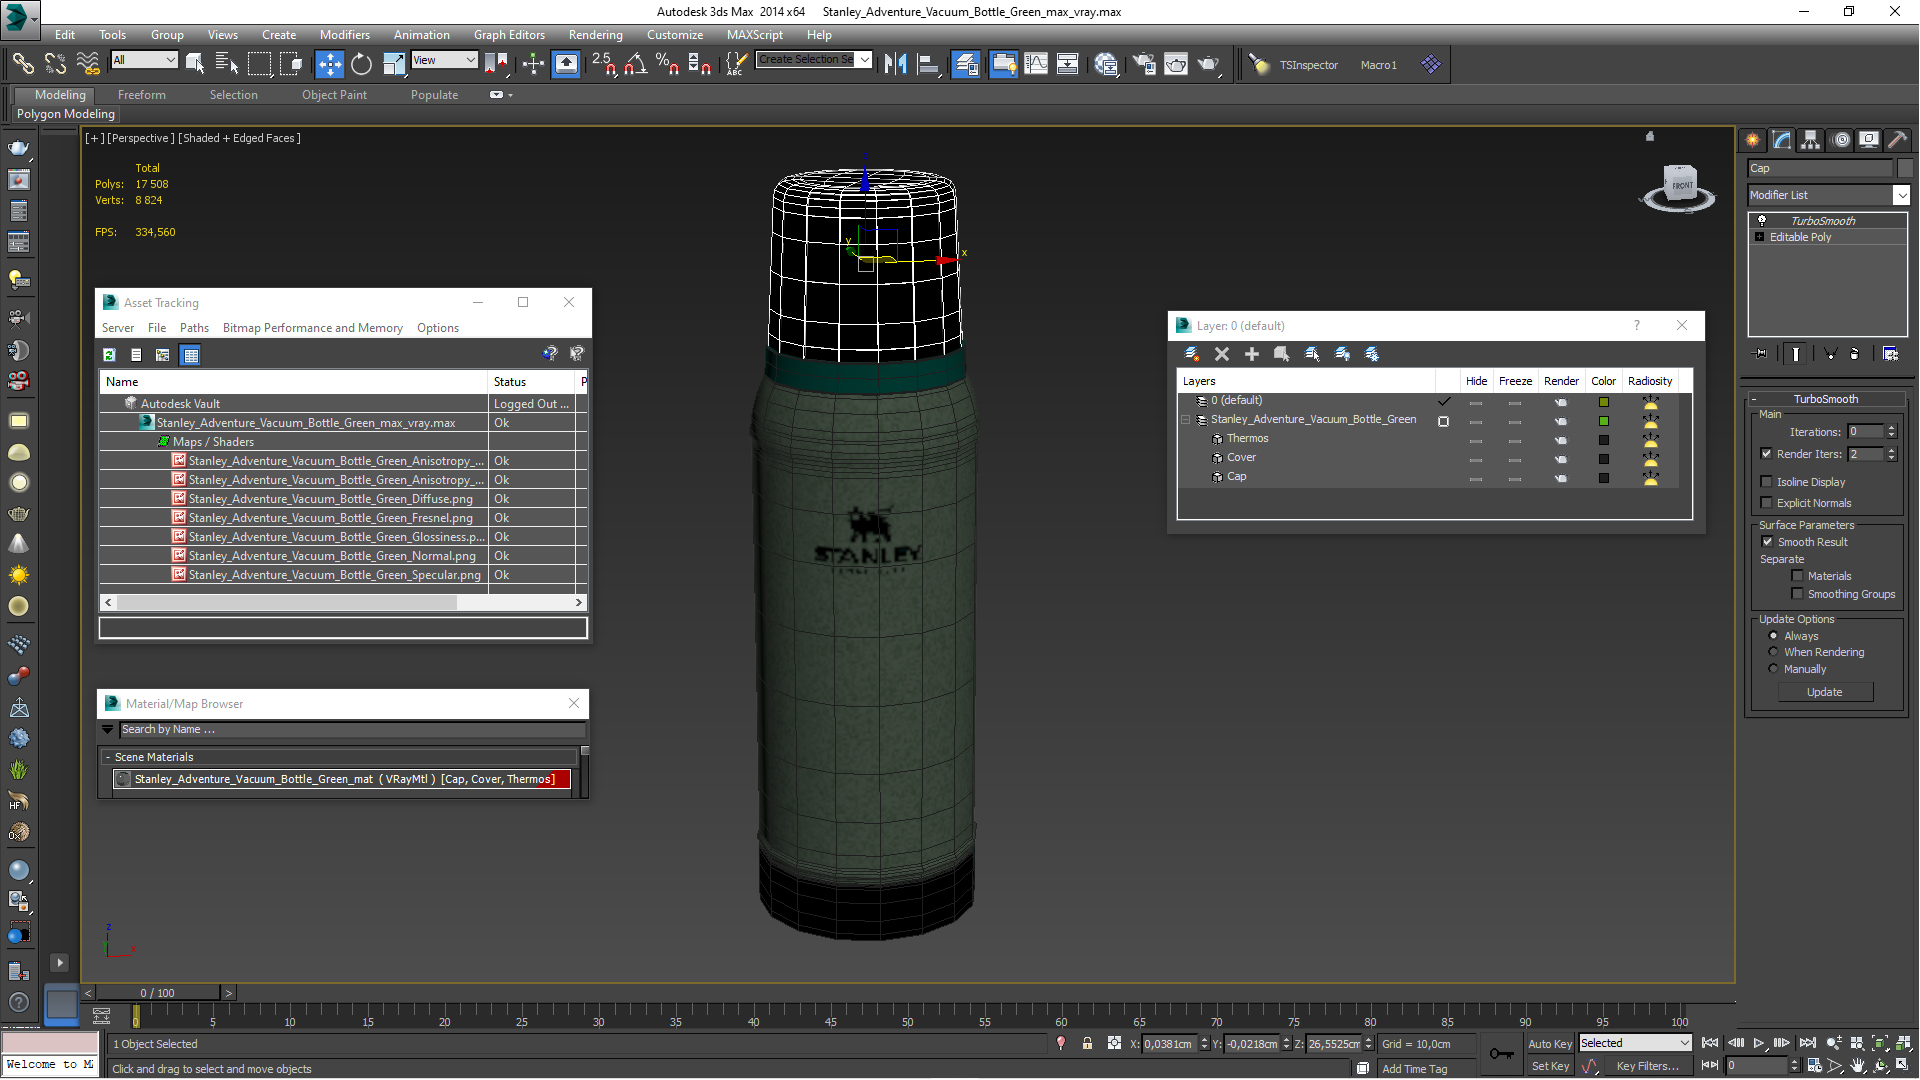1920x1080 pixels.
Task: Select the Select and Move tool
Action: 329,64
